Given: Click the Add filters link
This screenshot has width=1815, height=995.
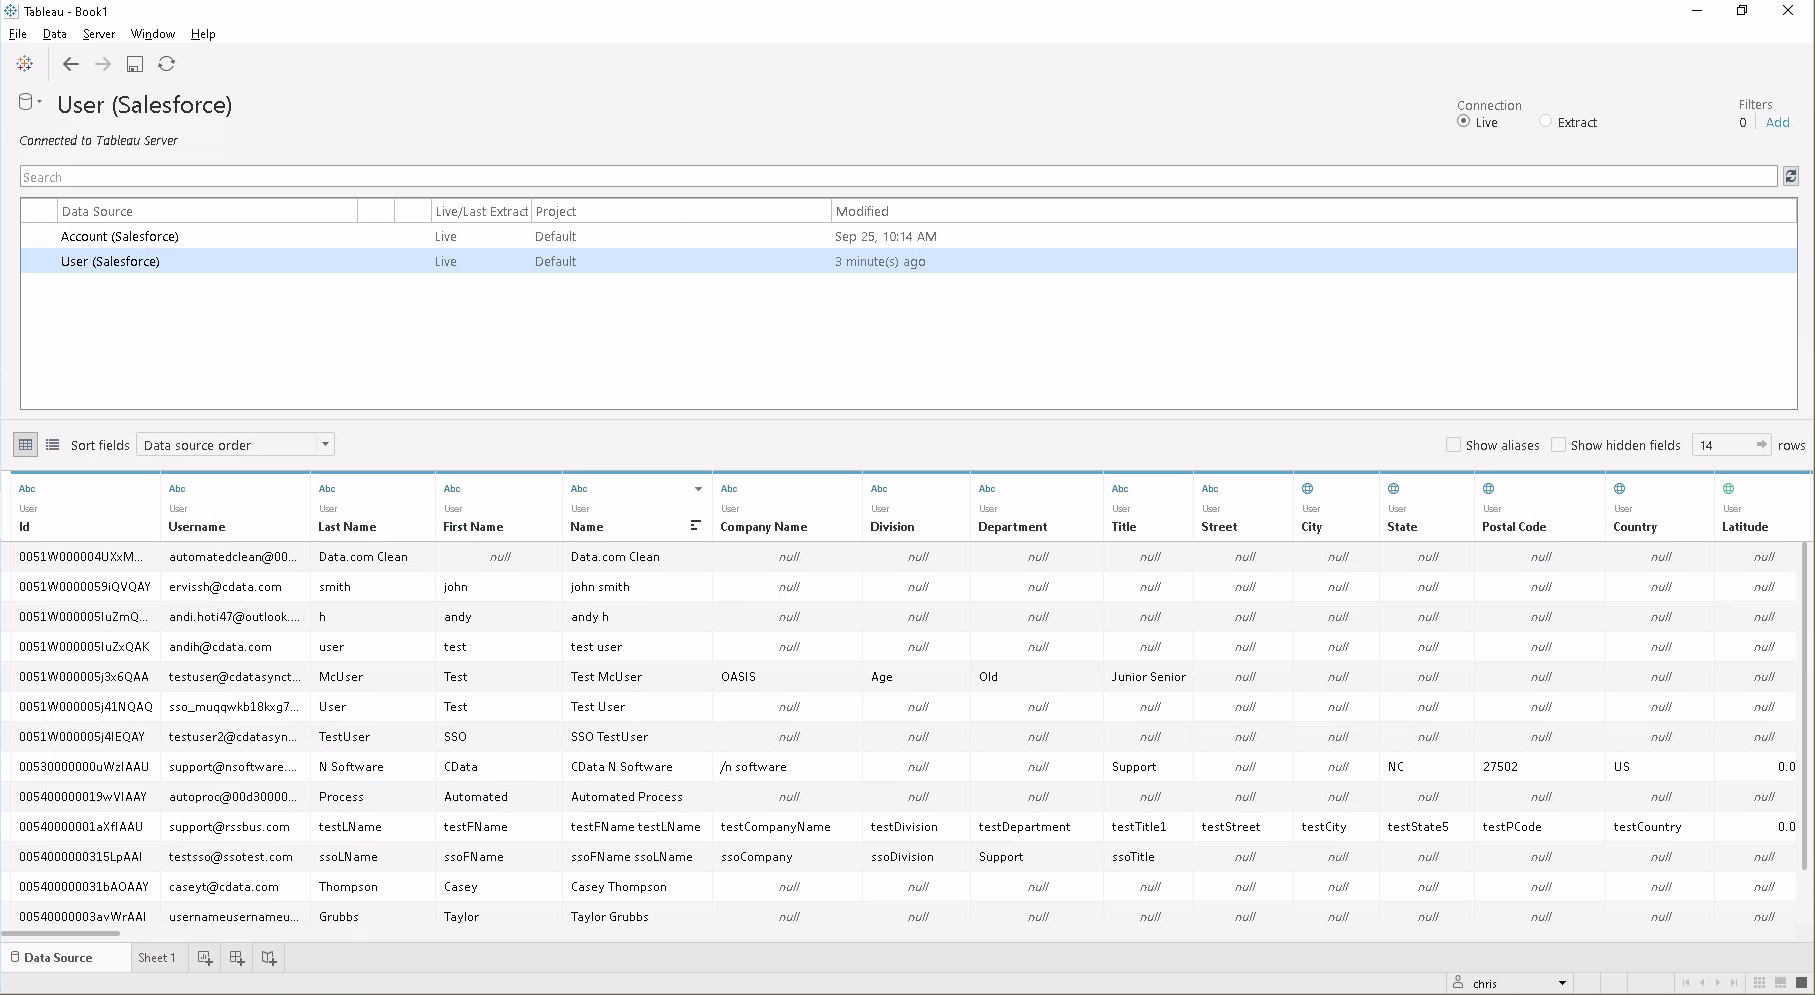Looking at the screenshot, I should [1778, 122].
